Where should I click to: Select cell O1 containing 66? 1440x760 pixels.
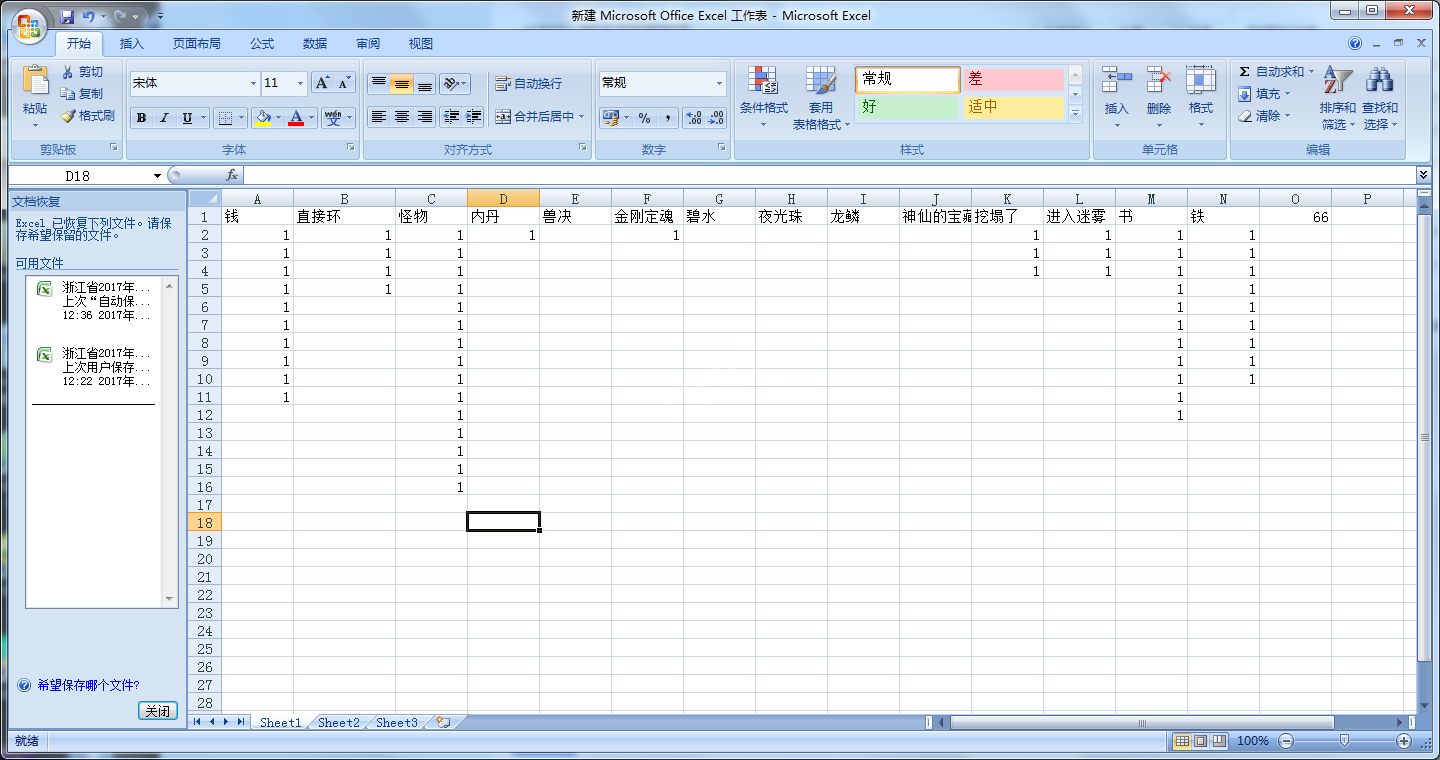1295,217
